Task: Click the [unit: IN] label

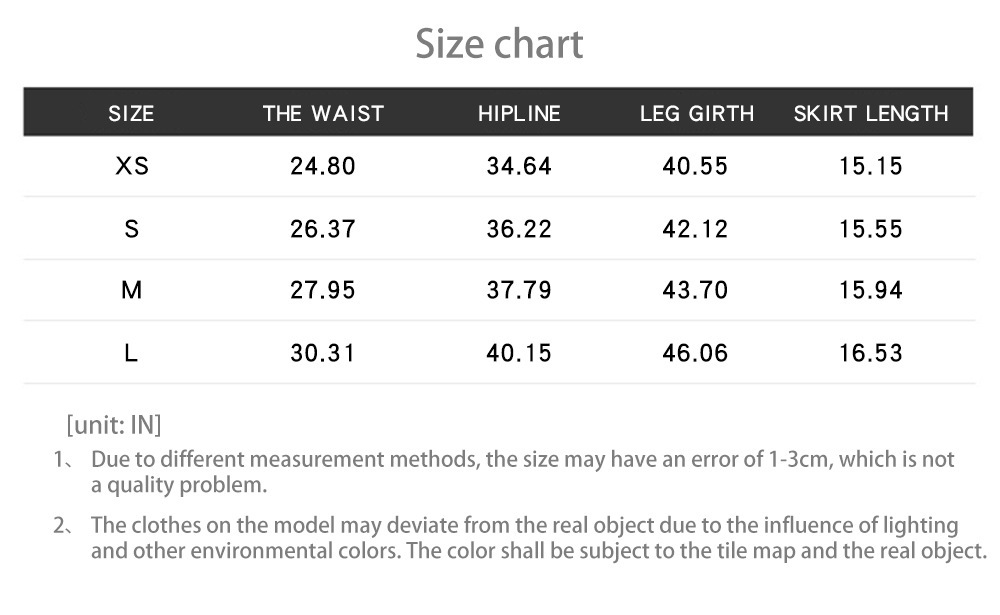Action: pos(113,425)
